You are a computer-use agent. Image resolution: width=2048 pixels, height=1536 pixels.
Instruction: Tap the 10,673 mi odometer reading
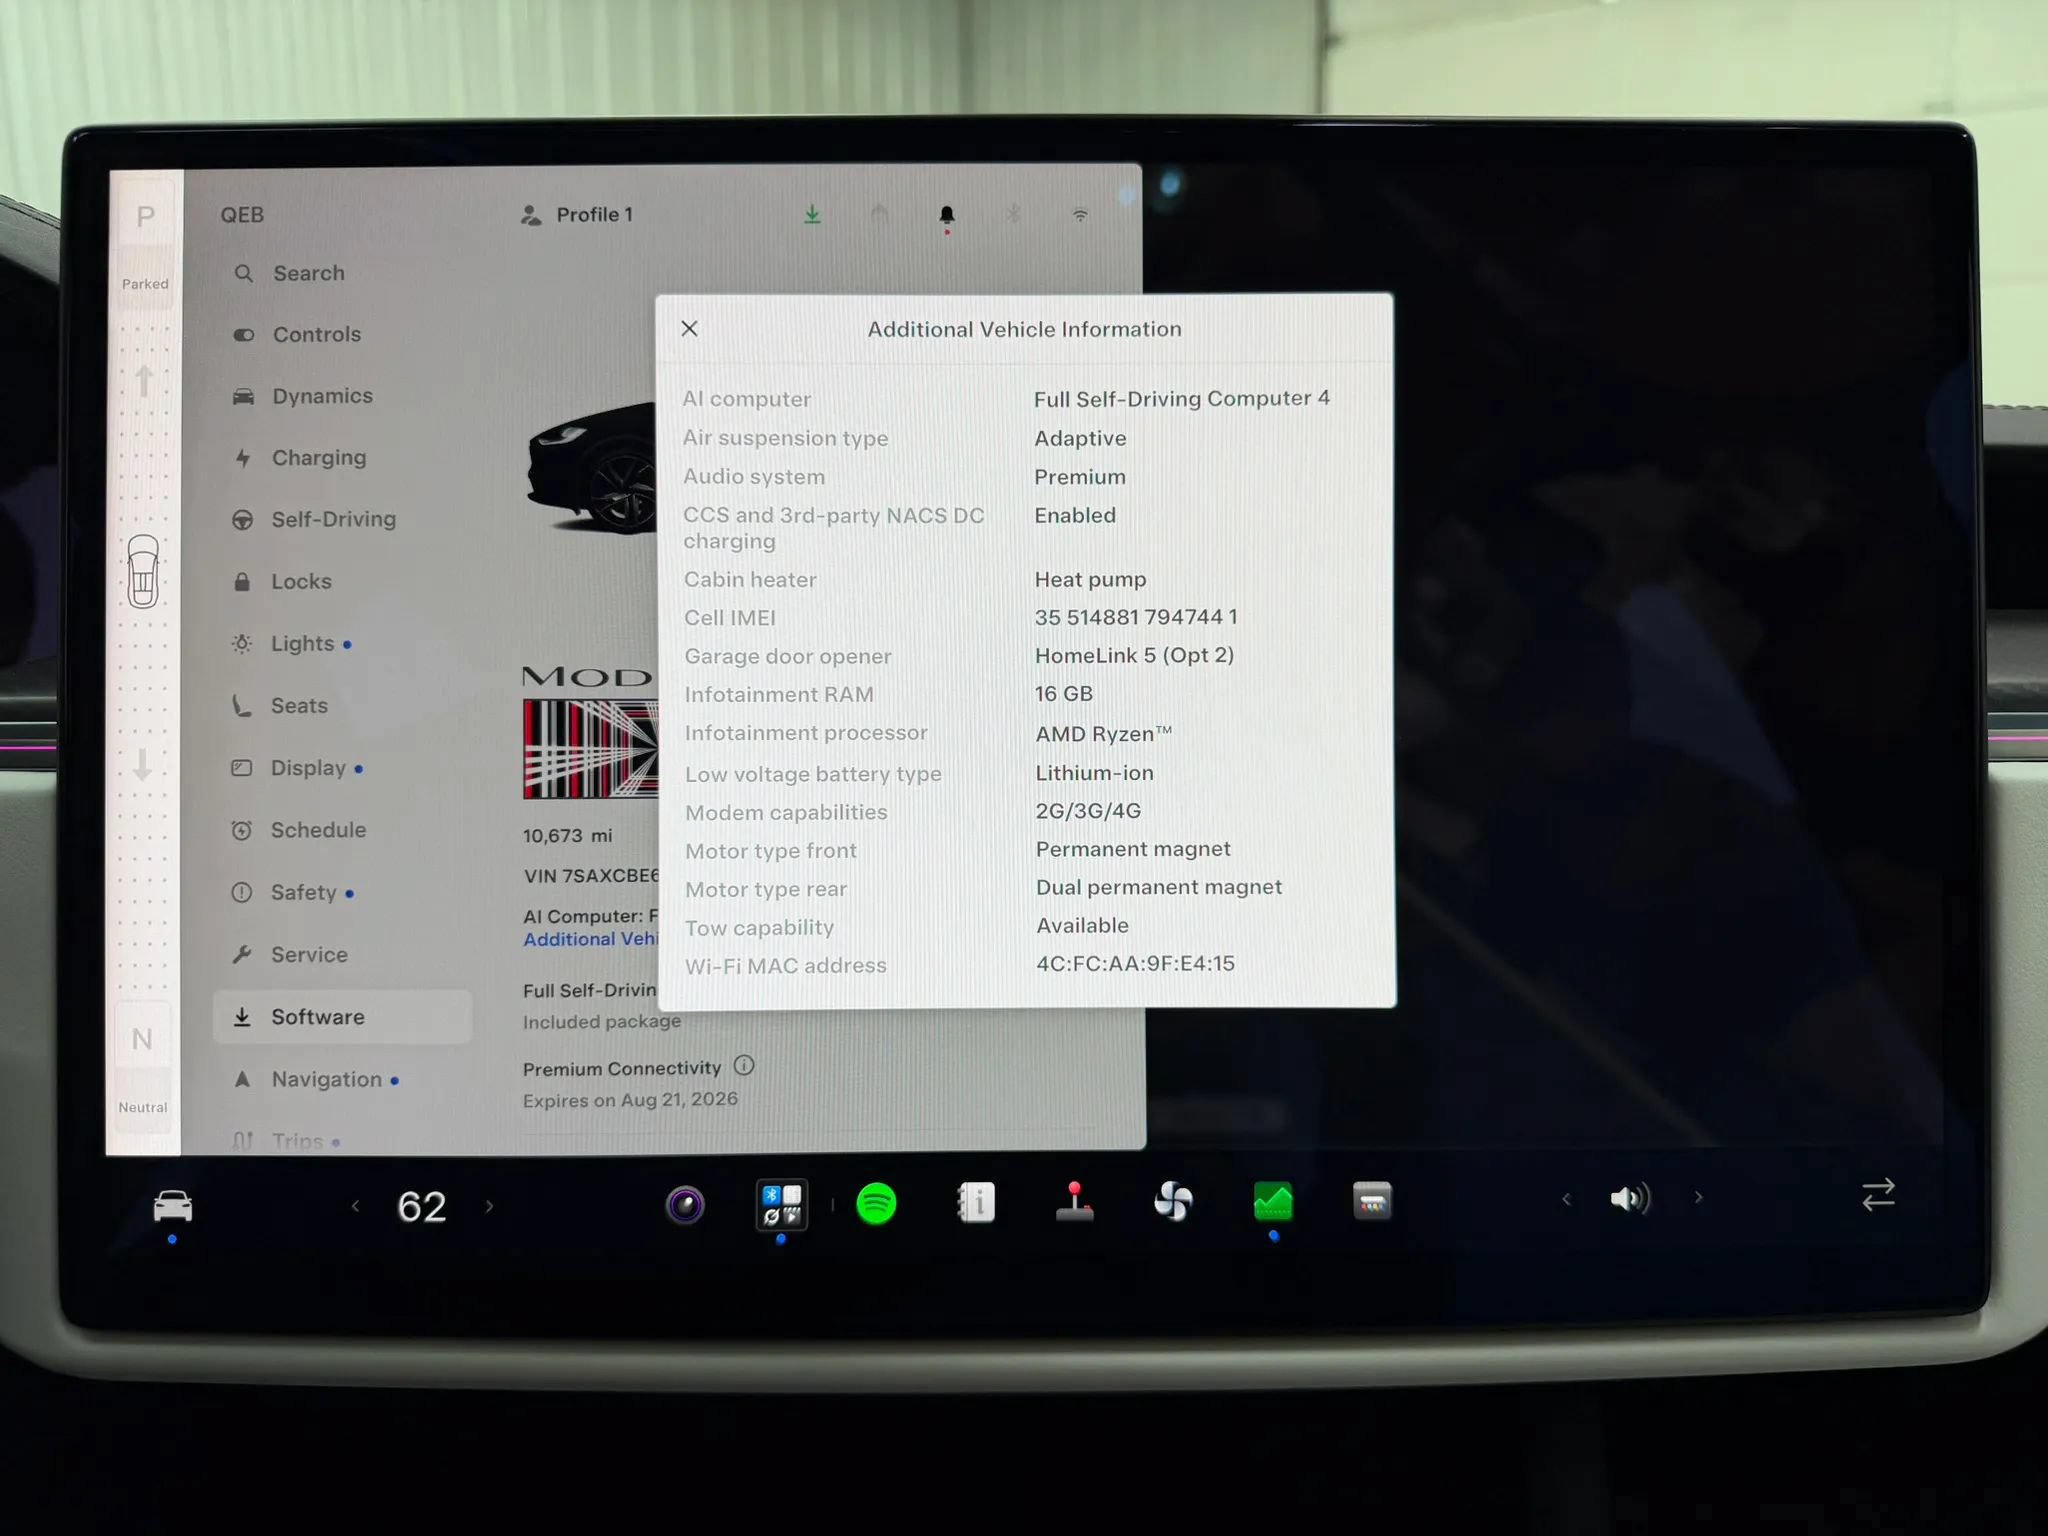[x=567, y=835]
